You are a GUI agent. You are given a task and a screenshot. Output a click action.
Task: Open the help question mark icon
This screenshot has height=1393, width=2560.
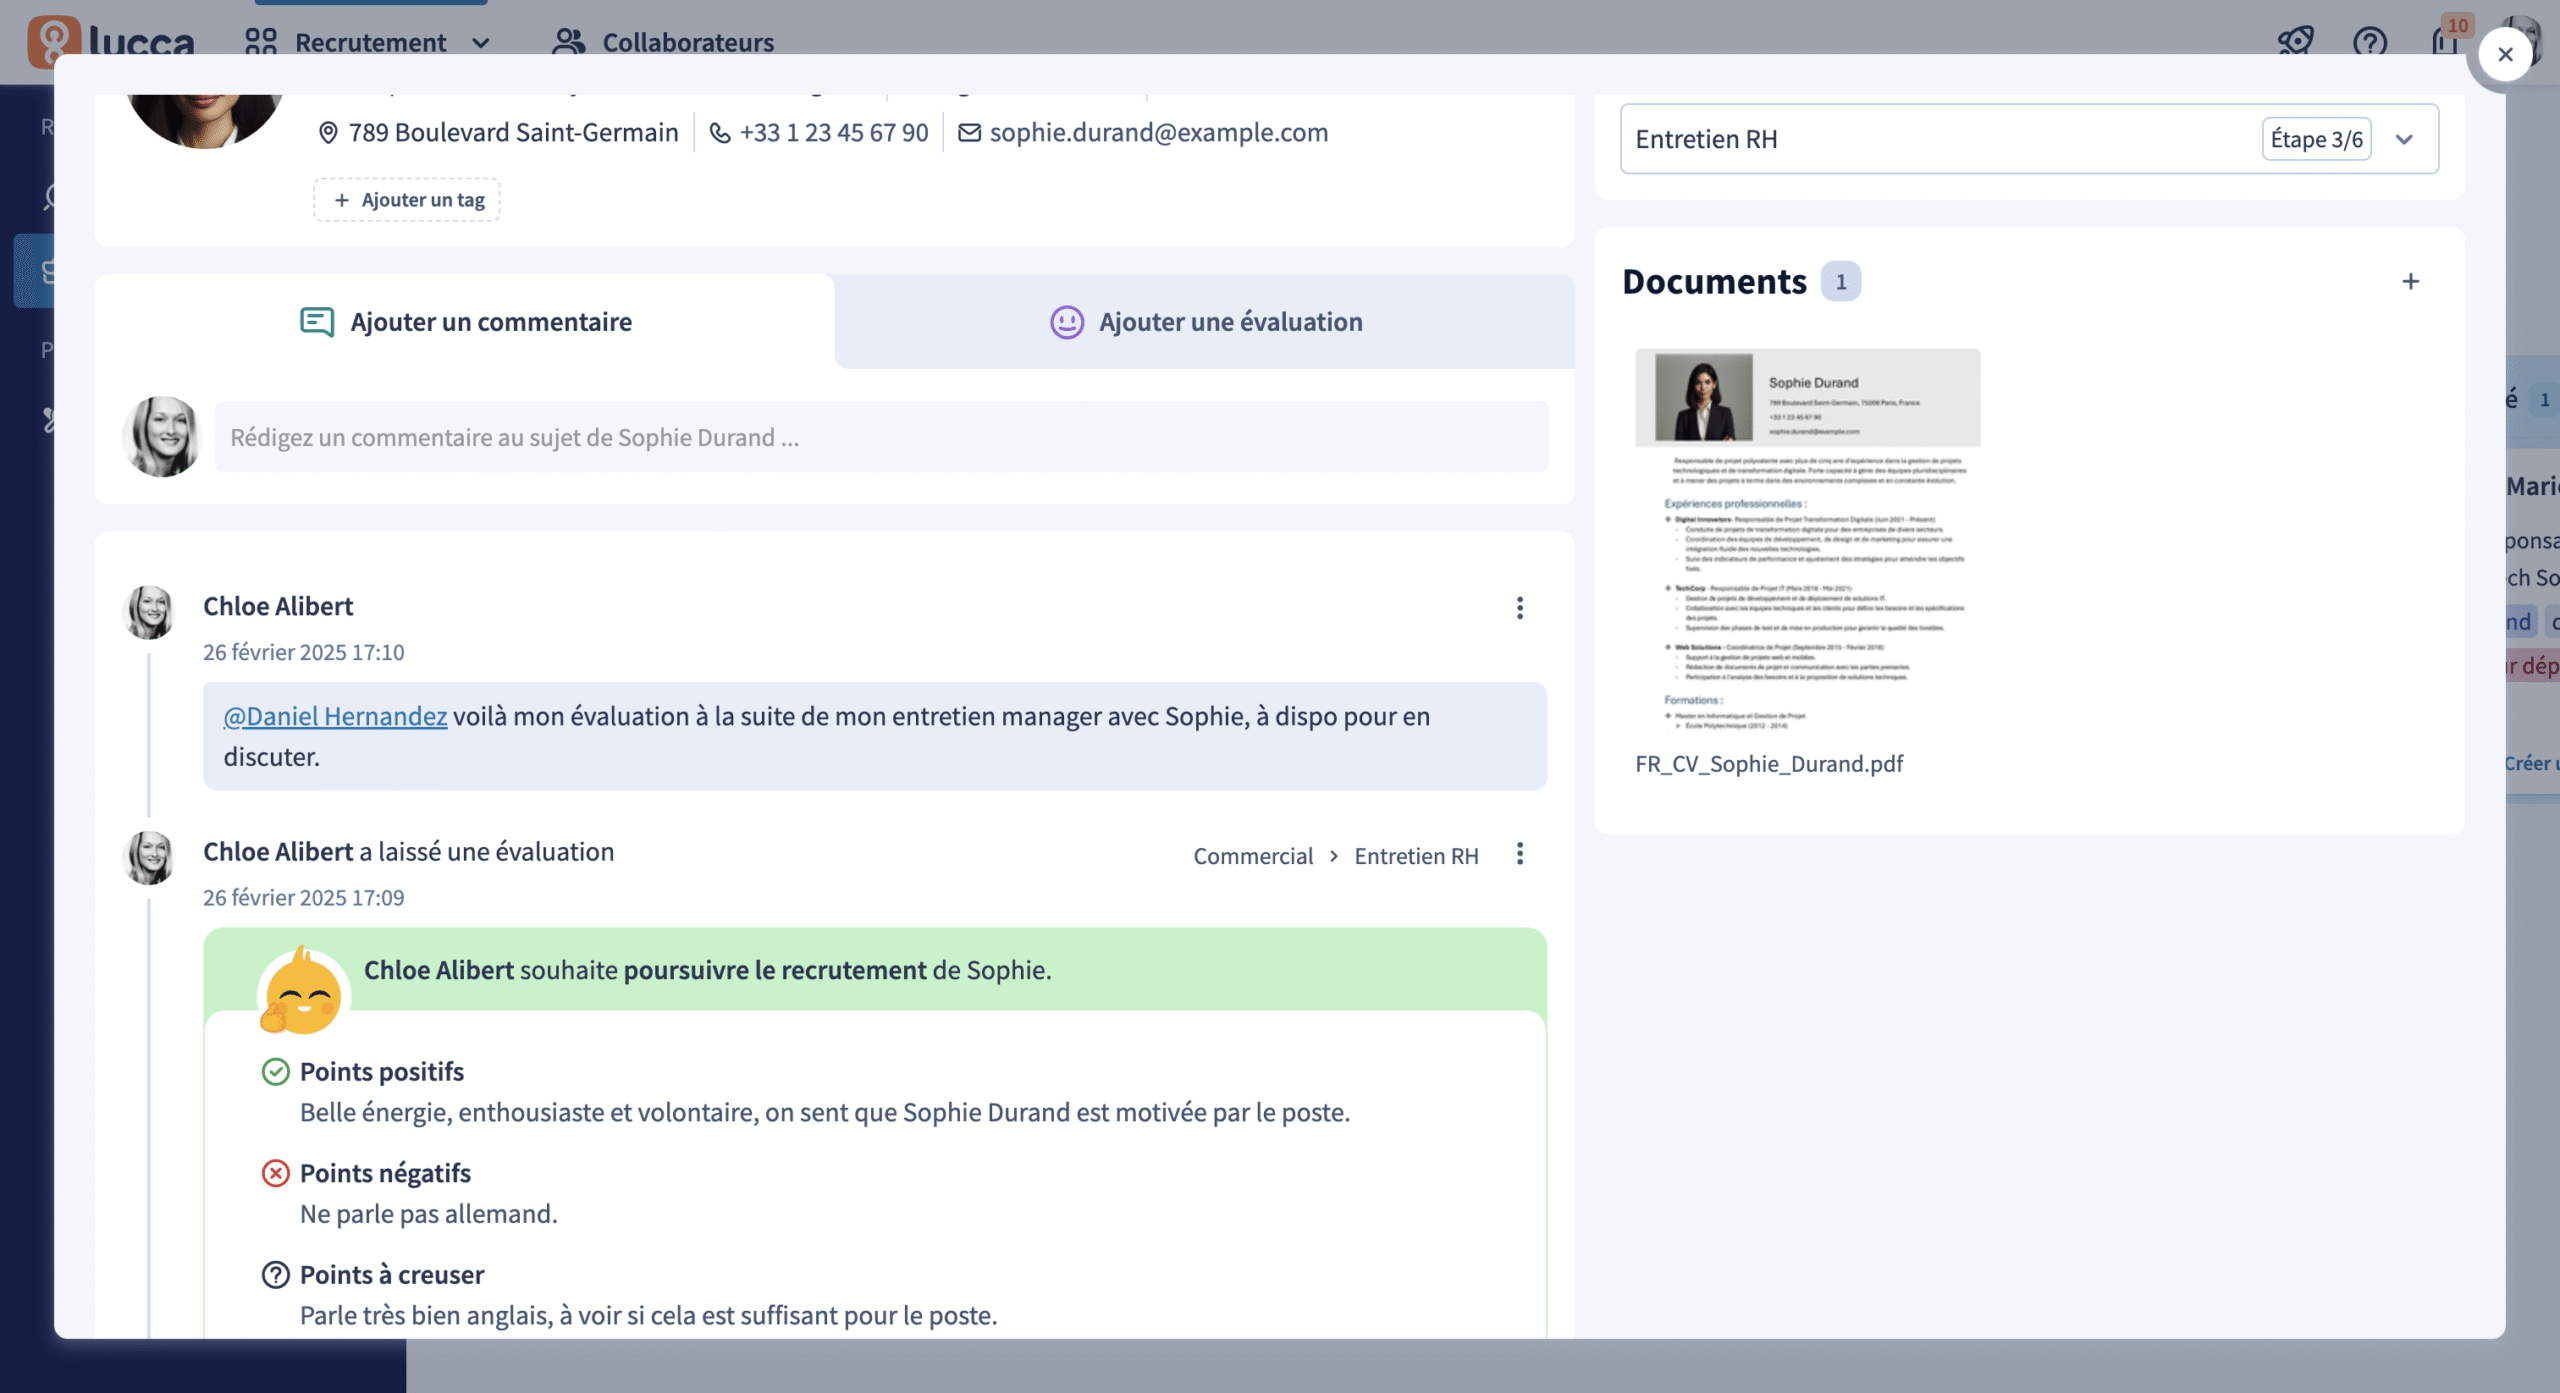coord(2370,42)
